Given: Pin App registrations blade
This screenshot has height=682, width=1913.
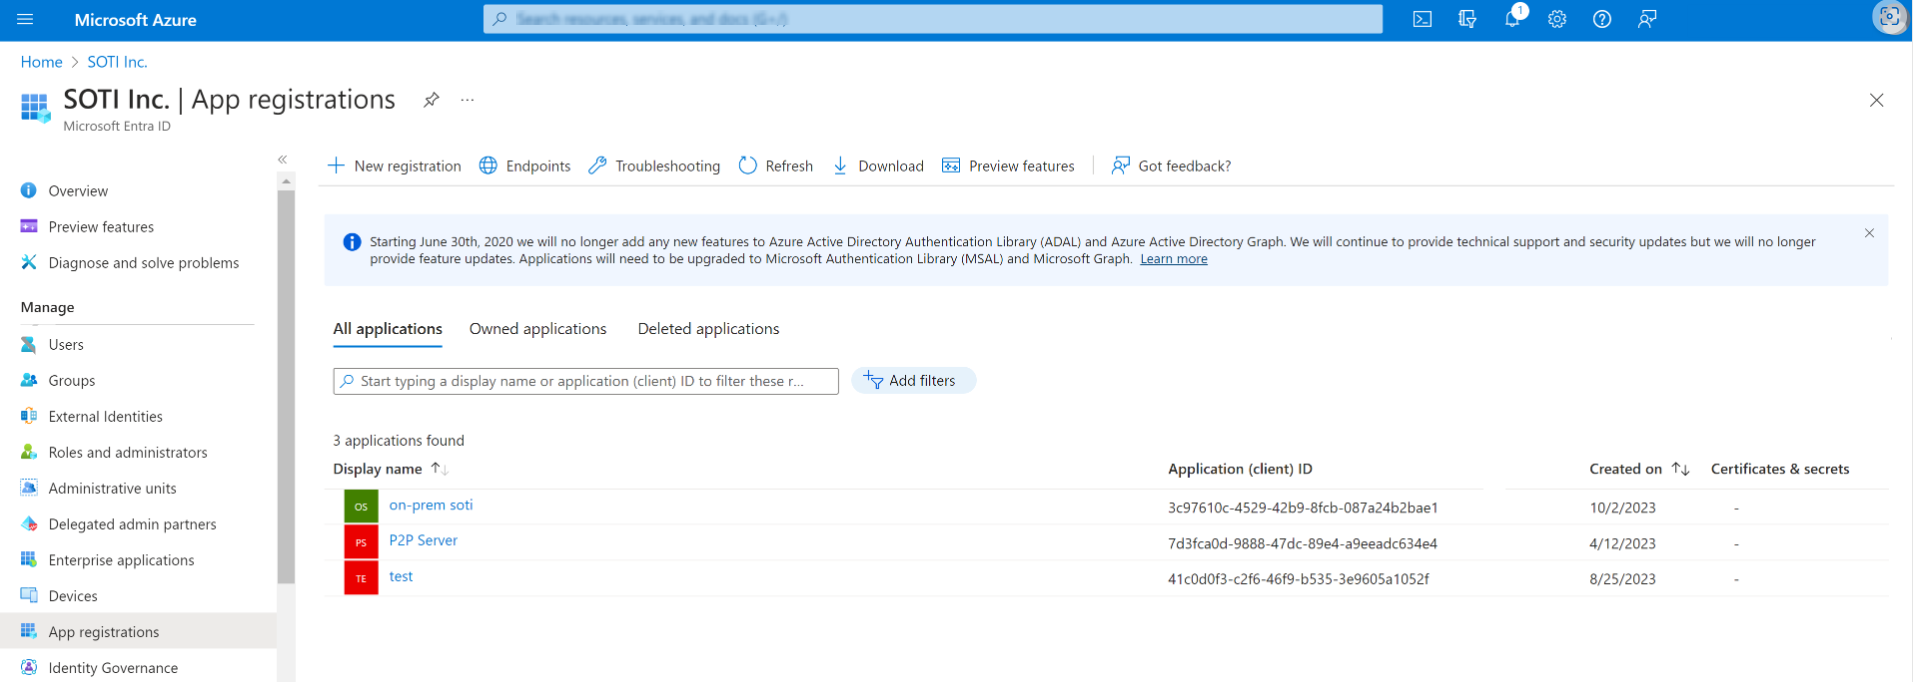Looking at the screenshot, I should (431, 100).
